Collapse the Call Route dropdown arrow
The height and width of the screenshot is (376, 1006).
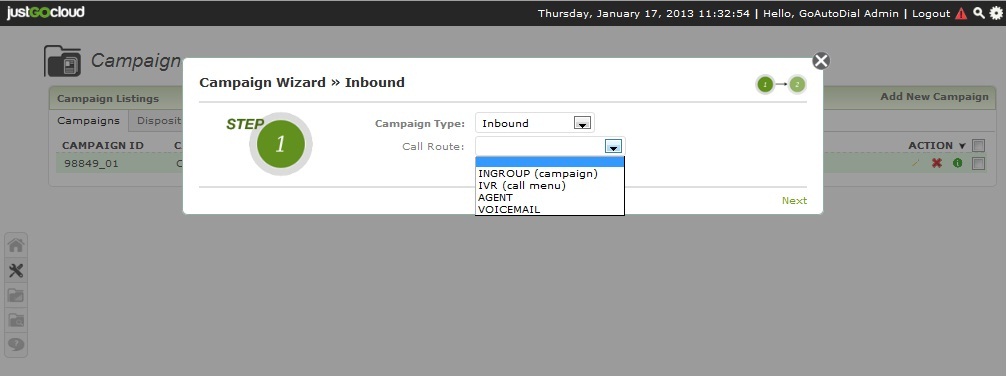coord(614,147)
